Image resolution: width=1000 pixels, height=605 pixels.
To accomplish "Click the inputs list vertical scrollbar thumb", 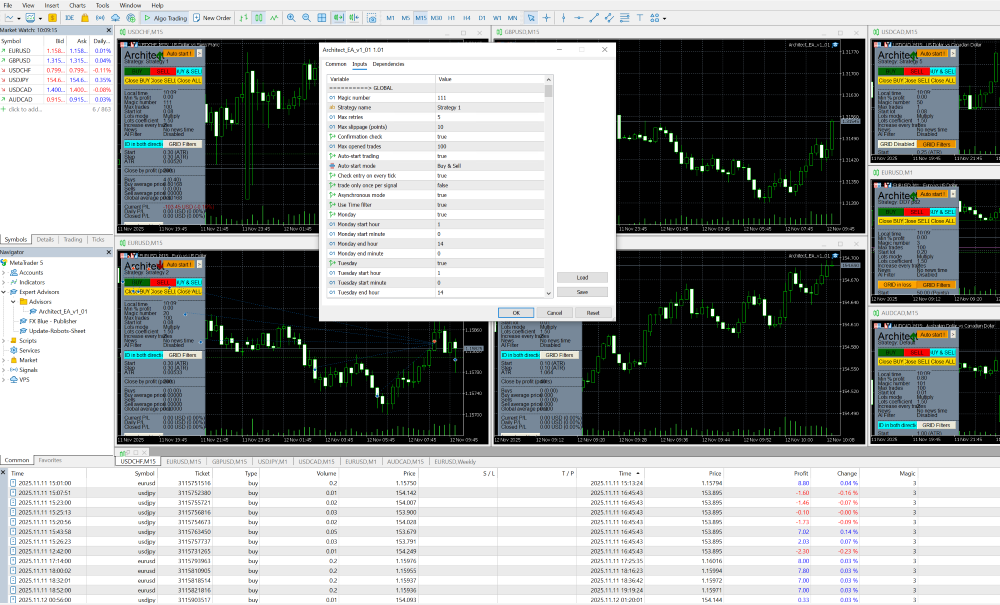I will (x=548, y=91).
